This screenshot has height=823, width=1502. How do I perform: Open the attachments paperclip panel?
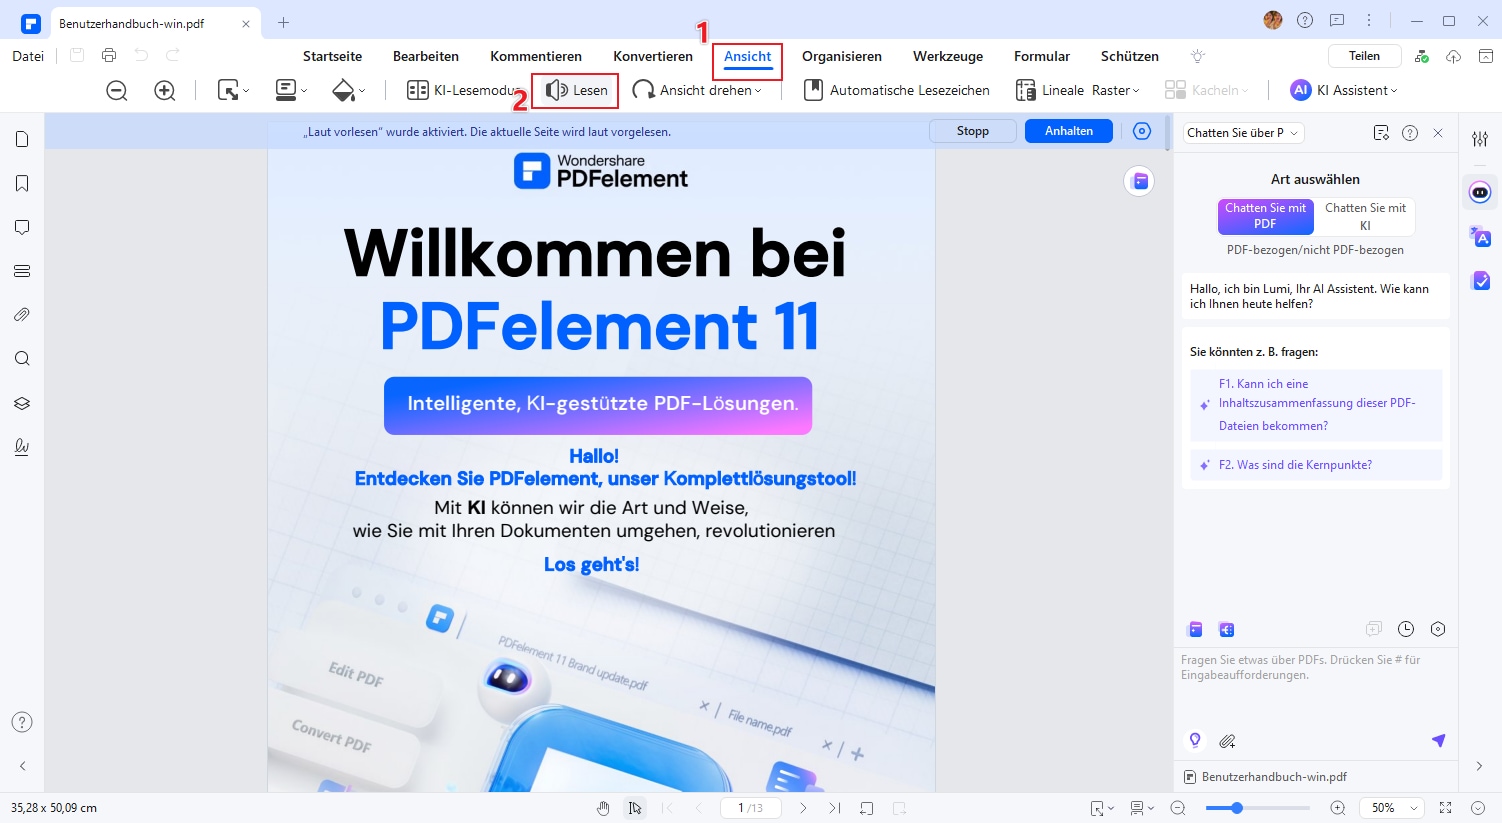coord(22,315)
